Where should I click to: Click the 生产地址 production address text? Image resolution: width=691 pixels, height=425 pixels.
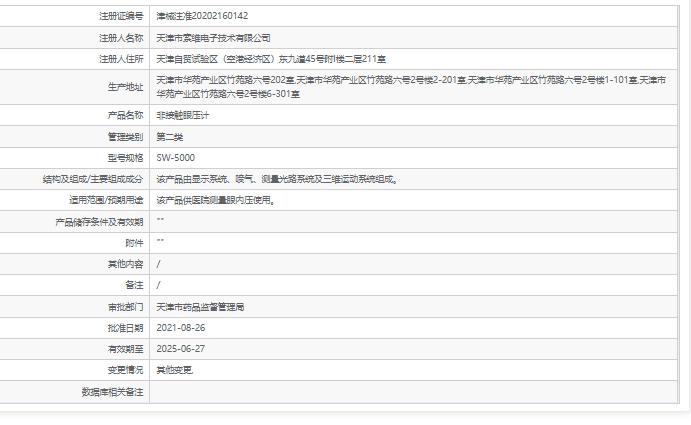(410, 86)
